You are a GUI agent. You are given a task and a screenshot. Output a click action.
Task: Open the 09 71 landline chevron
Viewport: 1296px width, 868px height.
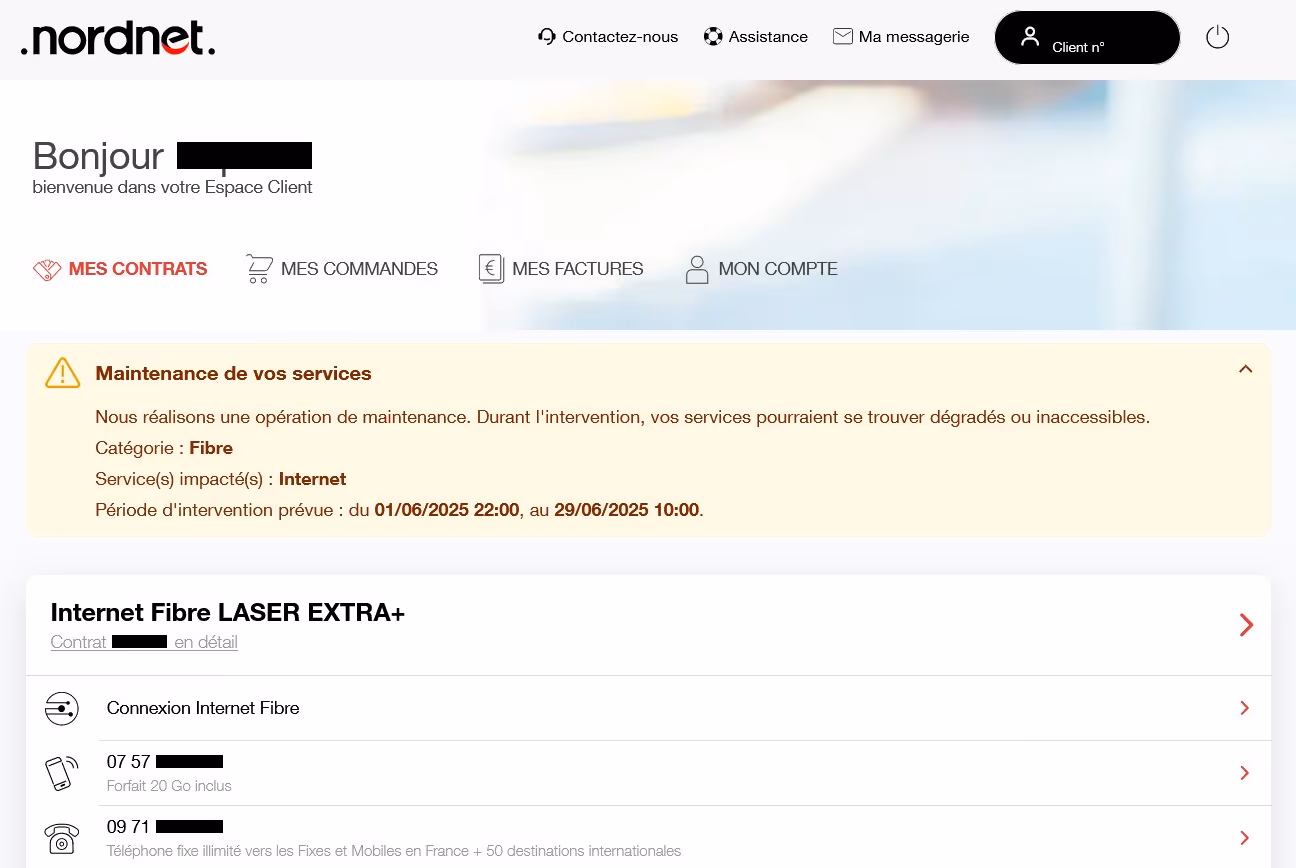click(x=1245, y=838)
